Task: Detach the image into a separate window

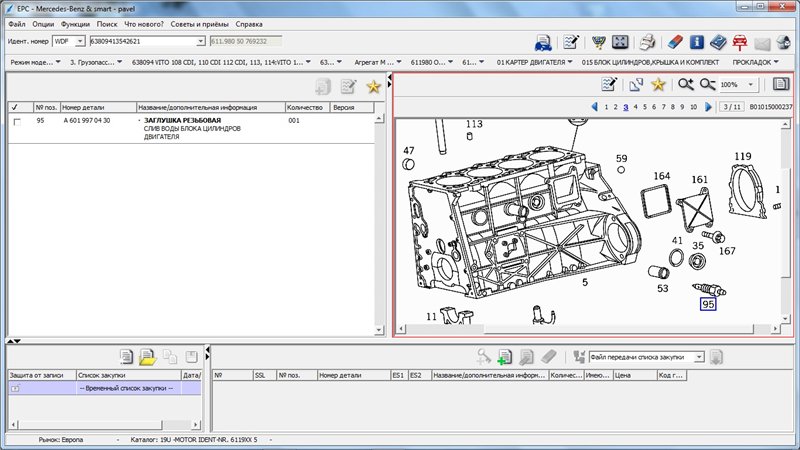Action: [636, 85]
